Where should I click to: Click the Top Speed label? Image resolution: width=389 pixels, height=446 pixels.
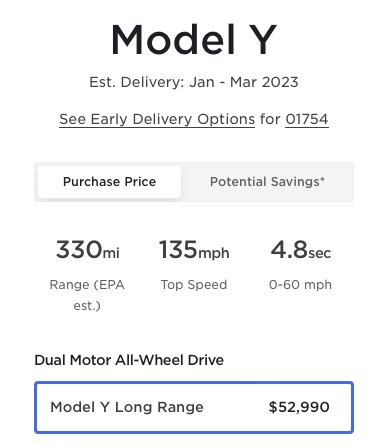(194, 285)
